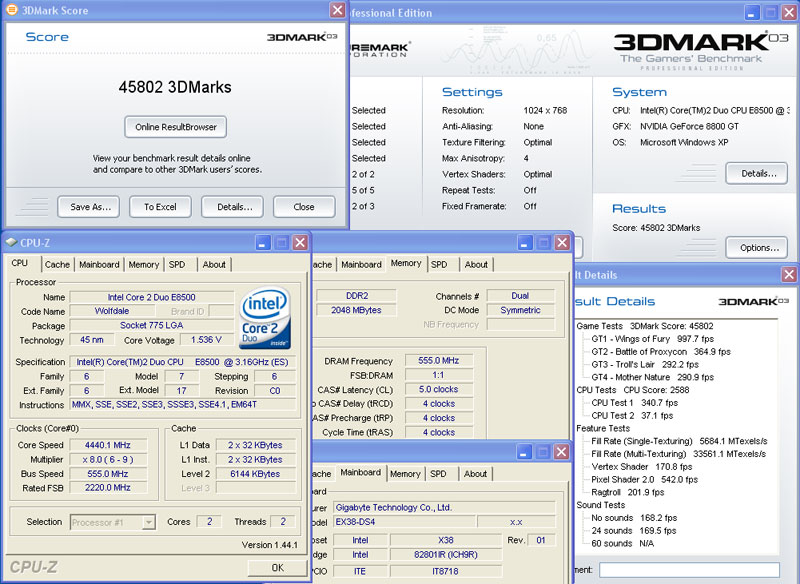Open Results Options in 3DMark main window

tap(757, 248)
